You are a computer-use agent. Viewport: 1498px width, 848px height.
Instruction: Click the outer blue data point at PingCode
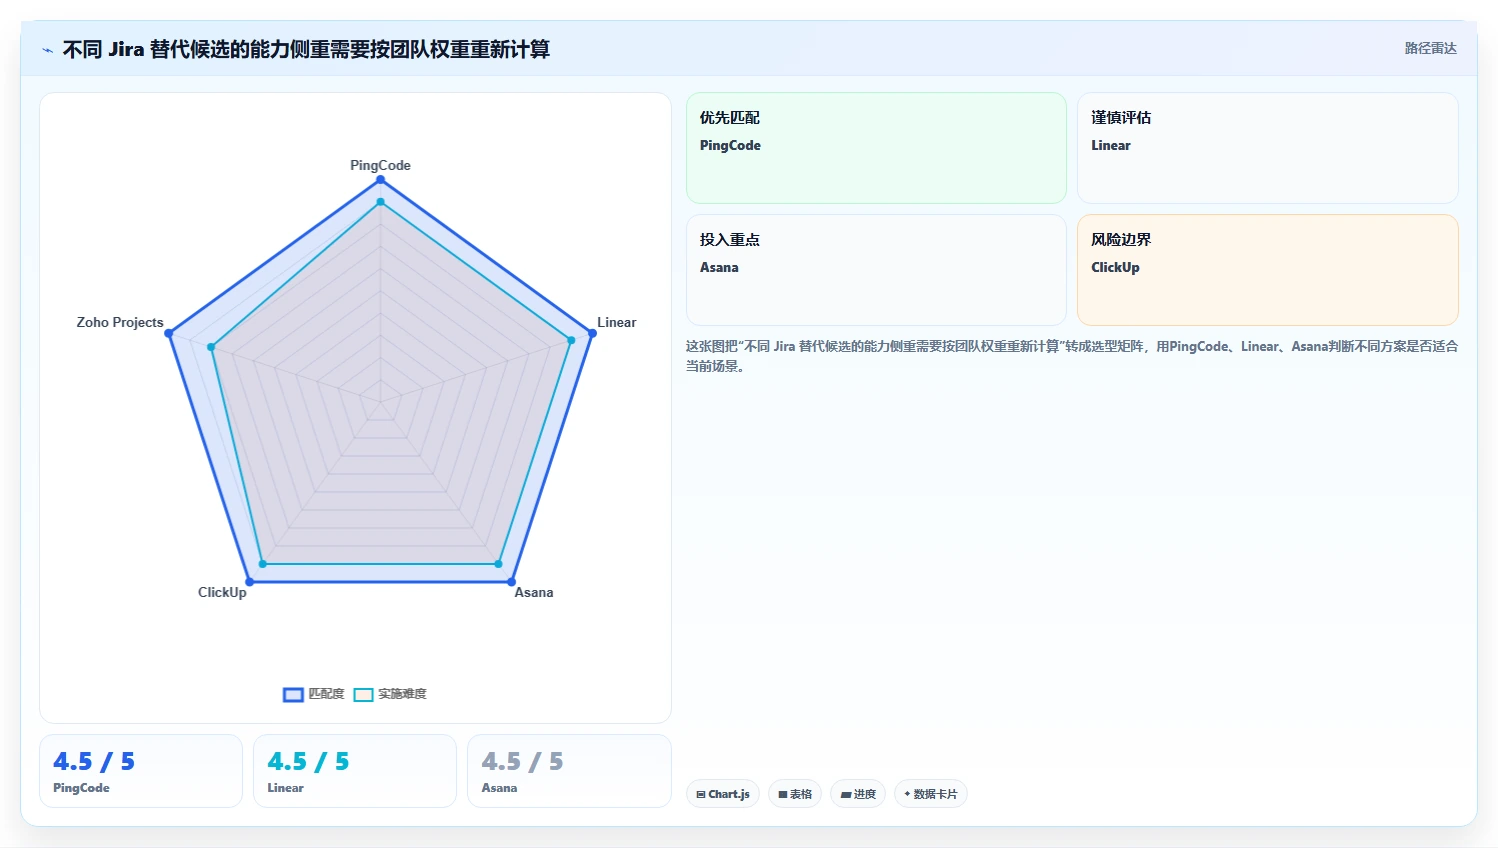380,180
